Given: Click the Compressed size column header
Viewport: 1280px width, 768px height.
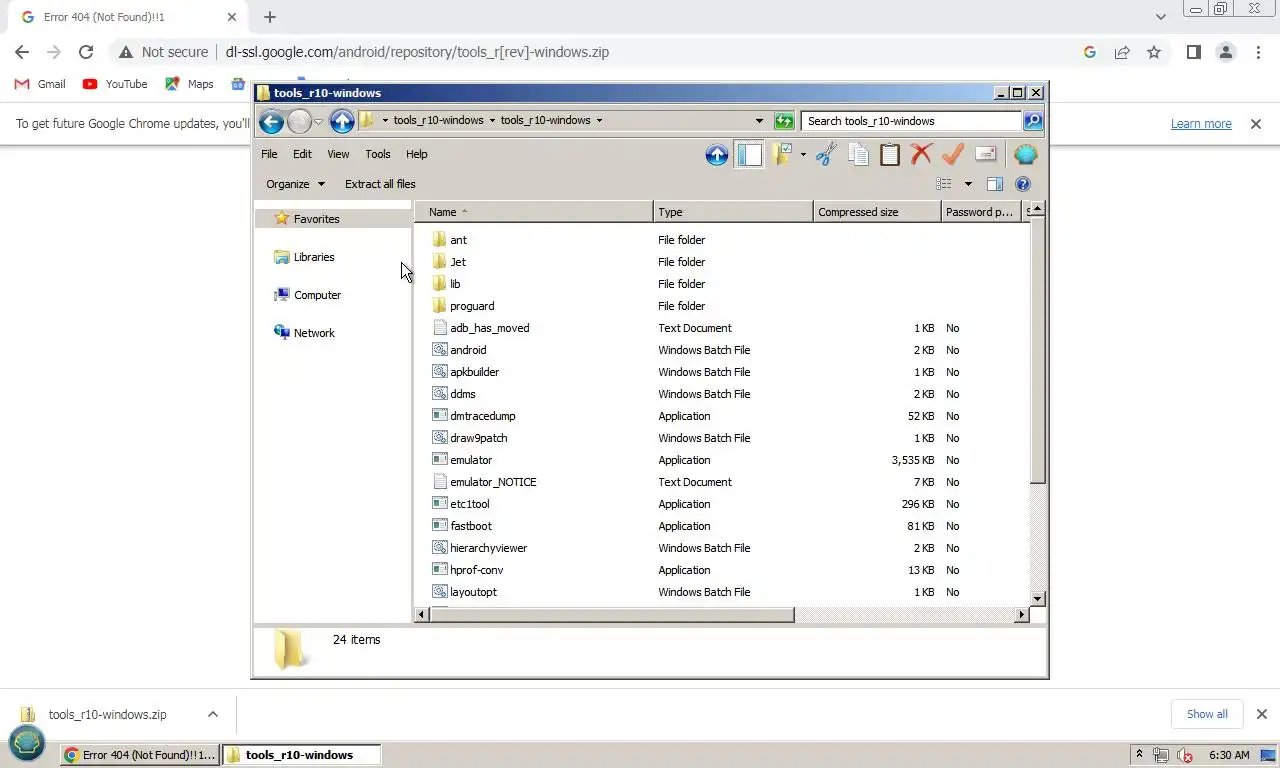Looking at the screenshot, I should (x=877, y=212).
